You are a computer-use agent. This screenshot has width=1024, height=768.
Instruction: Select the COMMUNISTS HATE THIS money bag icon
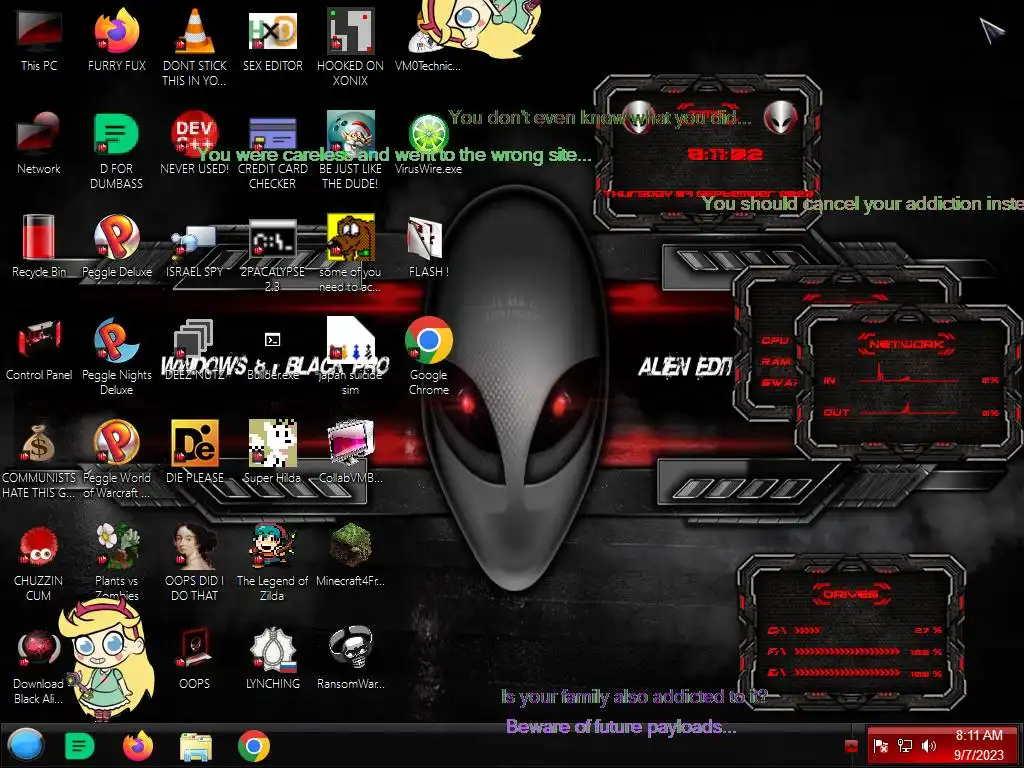tap(39, 443)
